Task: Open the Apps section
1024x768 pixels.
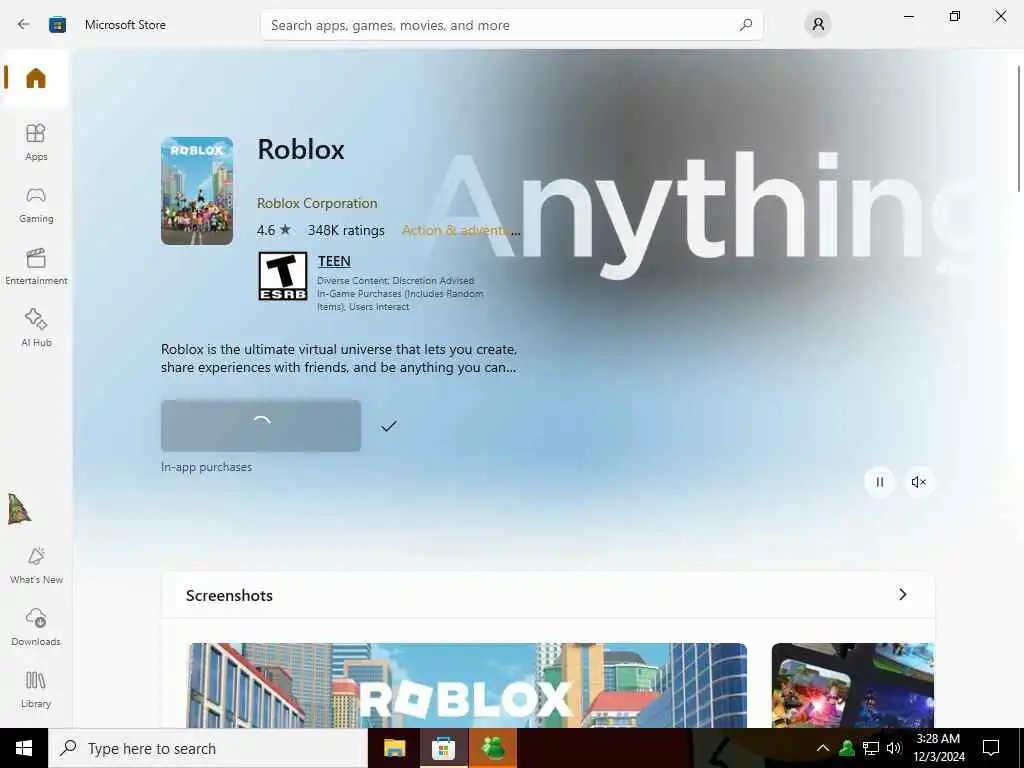Action: (36, 142)
